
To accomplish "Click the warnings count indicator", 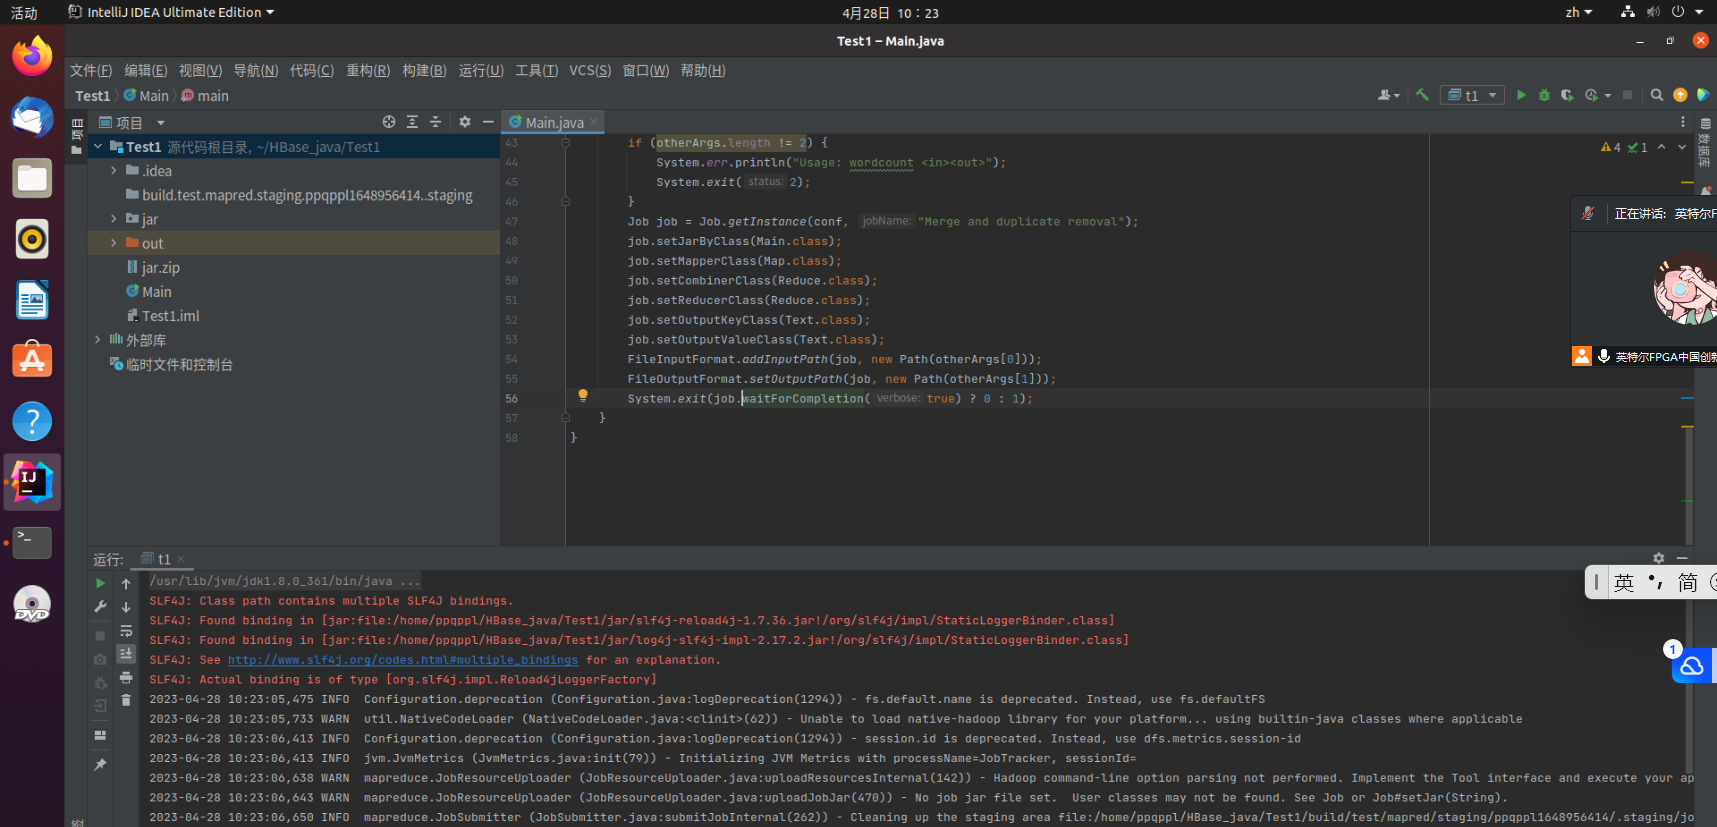I will (x=1611, y=147).
